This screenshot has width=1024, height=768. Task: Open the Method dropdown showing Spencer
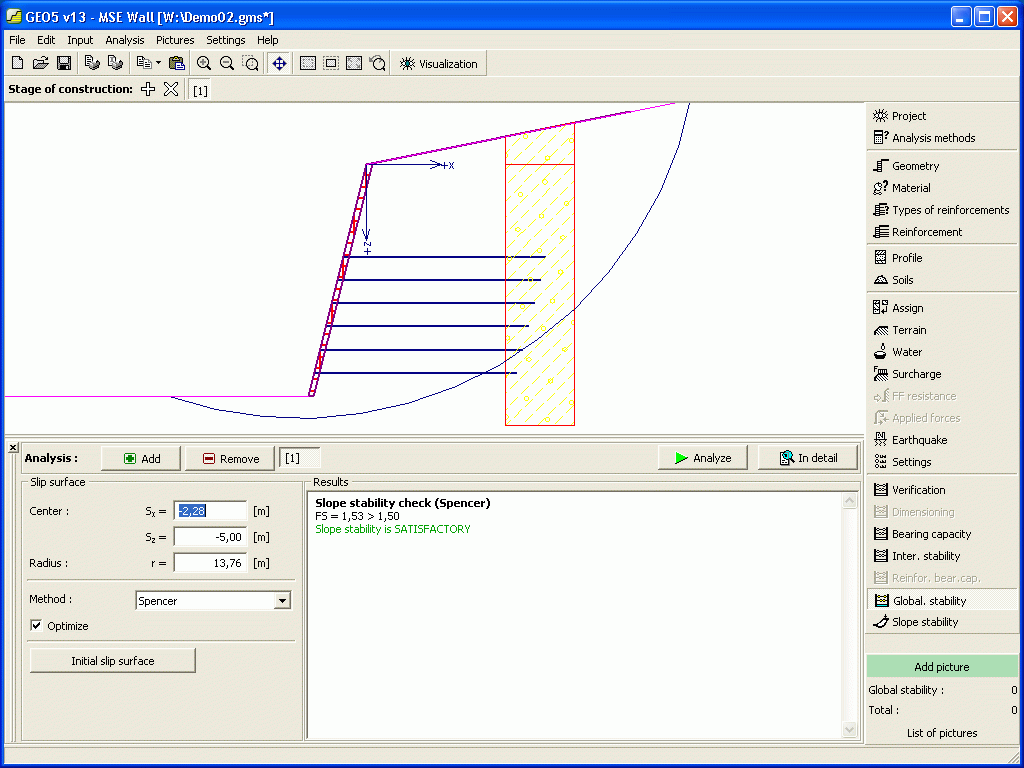[x=282, y=601]
